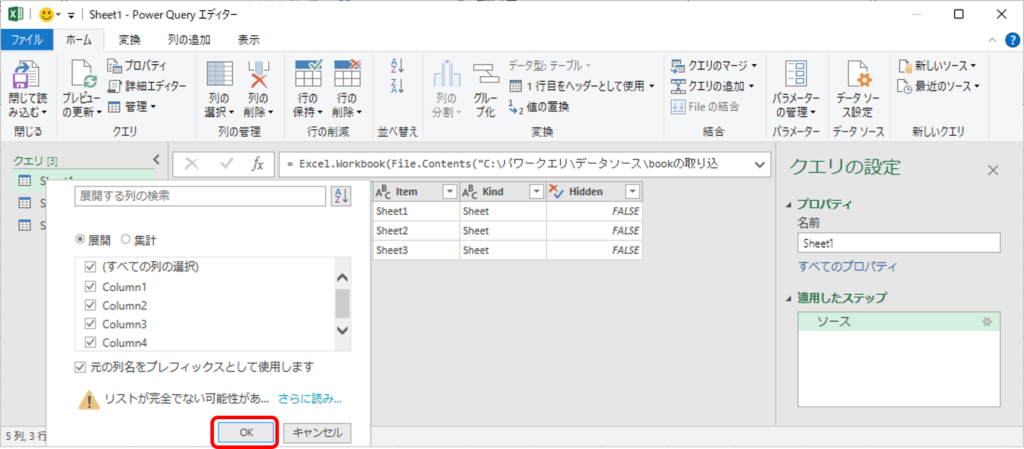Click the column list scrollbar down arrow
The height and width of the screenshot is (449, 1024).
[x=342, y=330]
